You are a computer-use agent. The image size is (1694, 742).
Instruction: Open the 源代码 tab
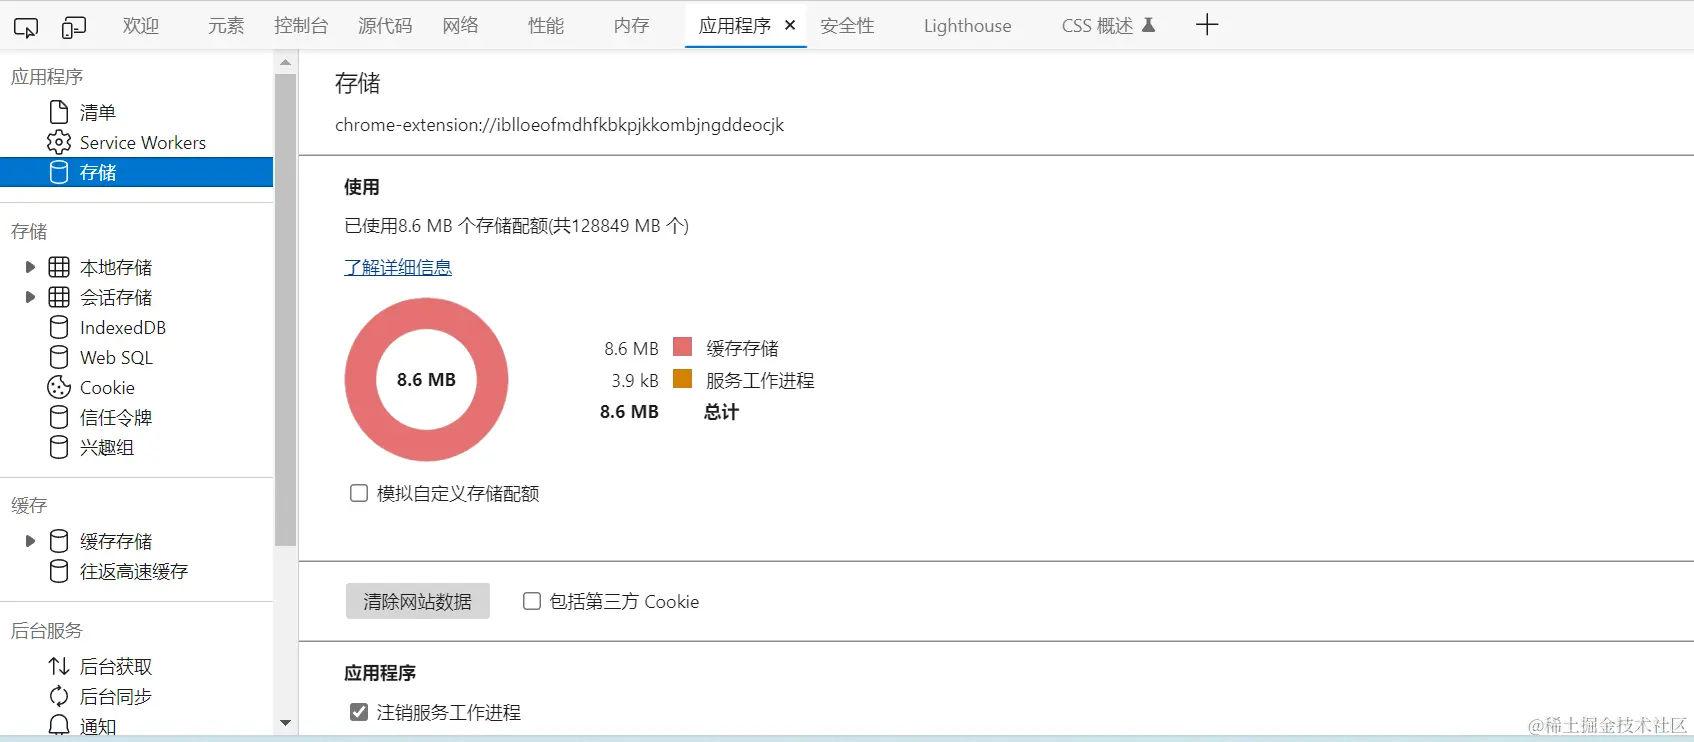385,26
